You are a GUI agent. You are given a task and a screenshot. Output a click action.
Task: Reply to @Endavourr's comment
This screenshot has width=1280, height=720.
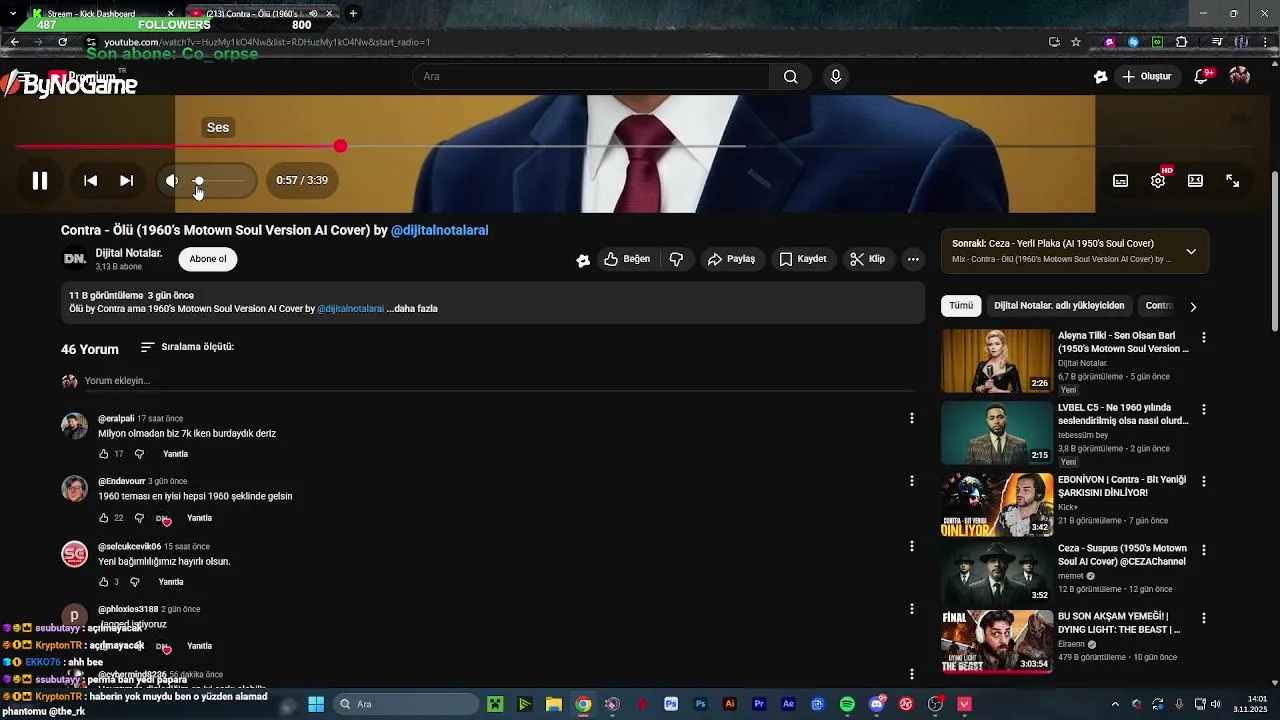pyautogui.click(x=199, y=518)
